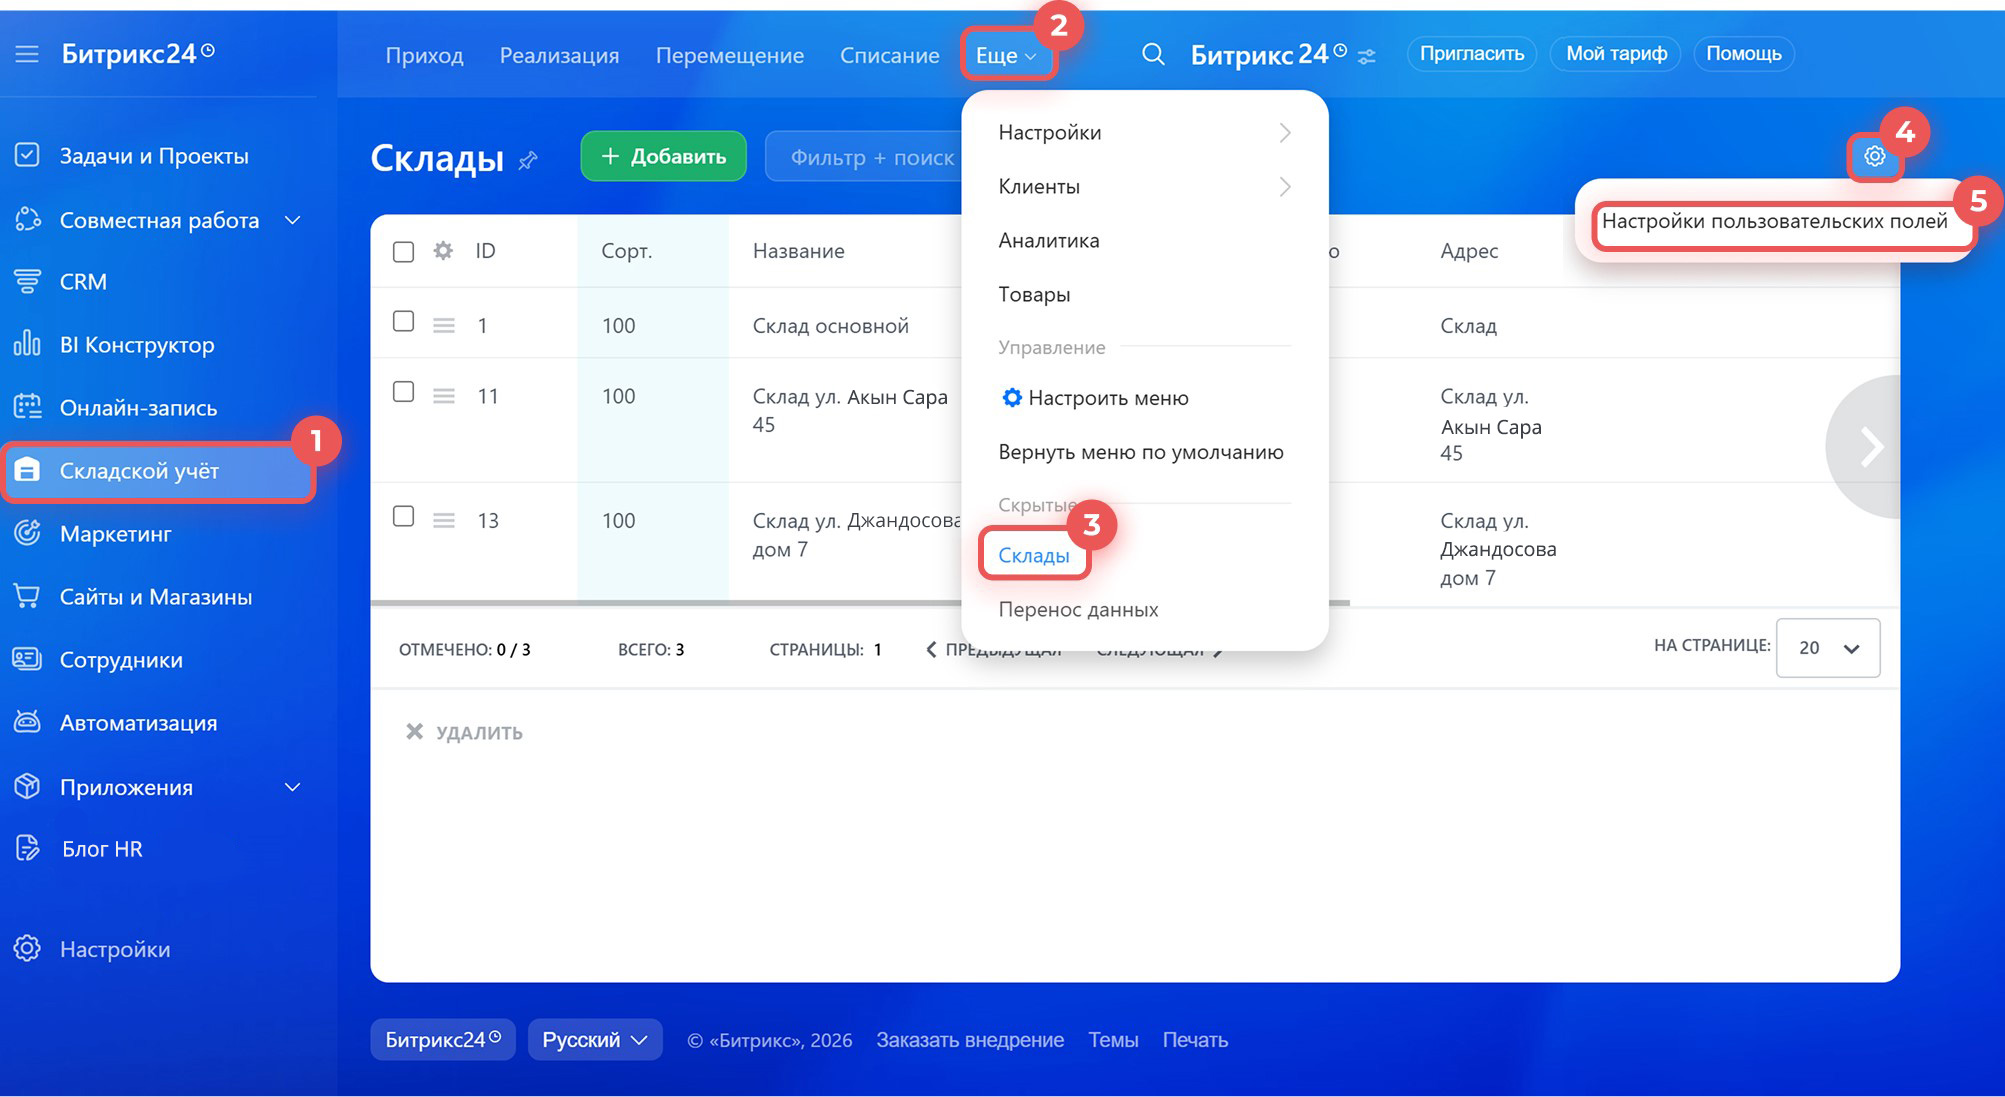Click Настройки пользовательских полей option
The image size is (2005, 1097).
click(x=1773, y=221)
